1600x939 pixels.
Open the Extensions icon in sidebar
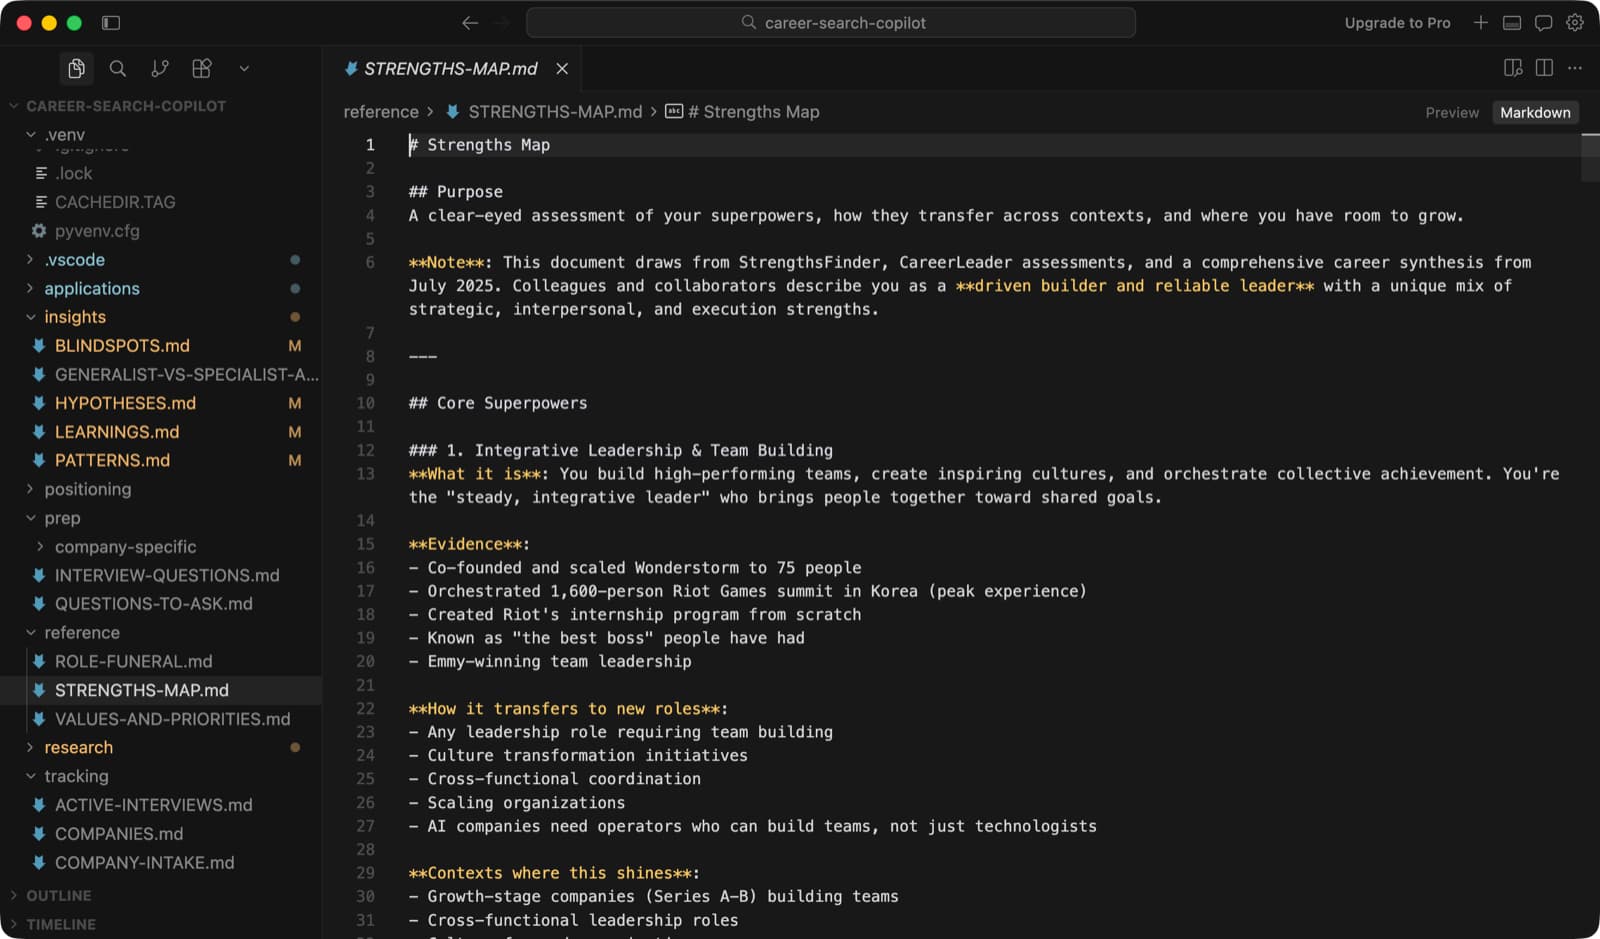point(202,68)
